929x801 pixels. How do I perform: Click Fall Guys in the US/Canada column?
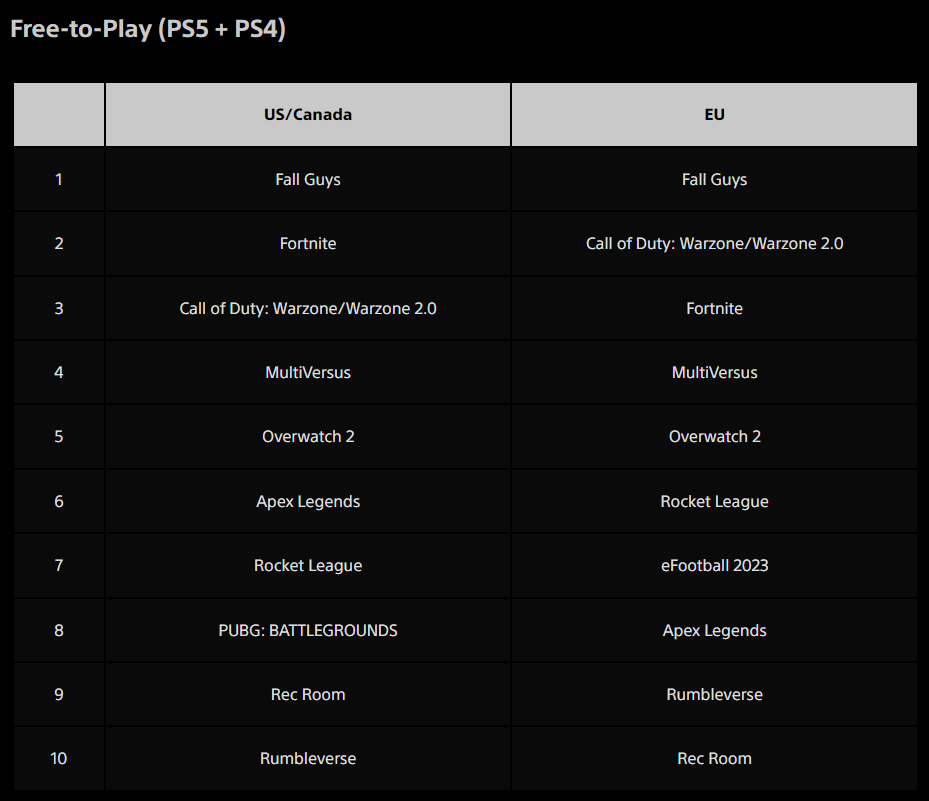(x=308, y=180)
